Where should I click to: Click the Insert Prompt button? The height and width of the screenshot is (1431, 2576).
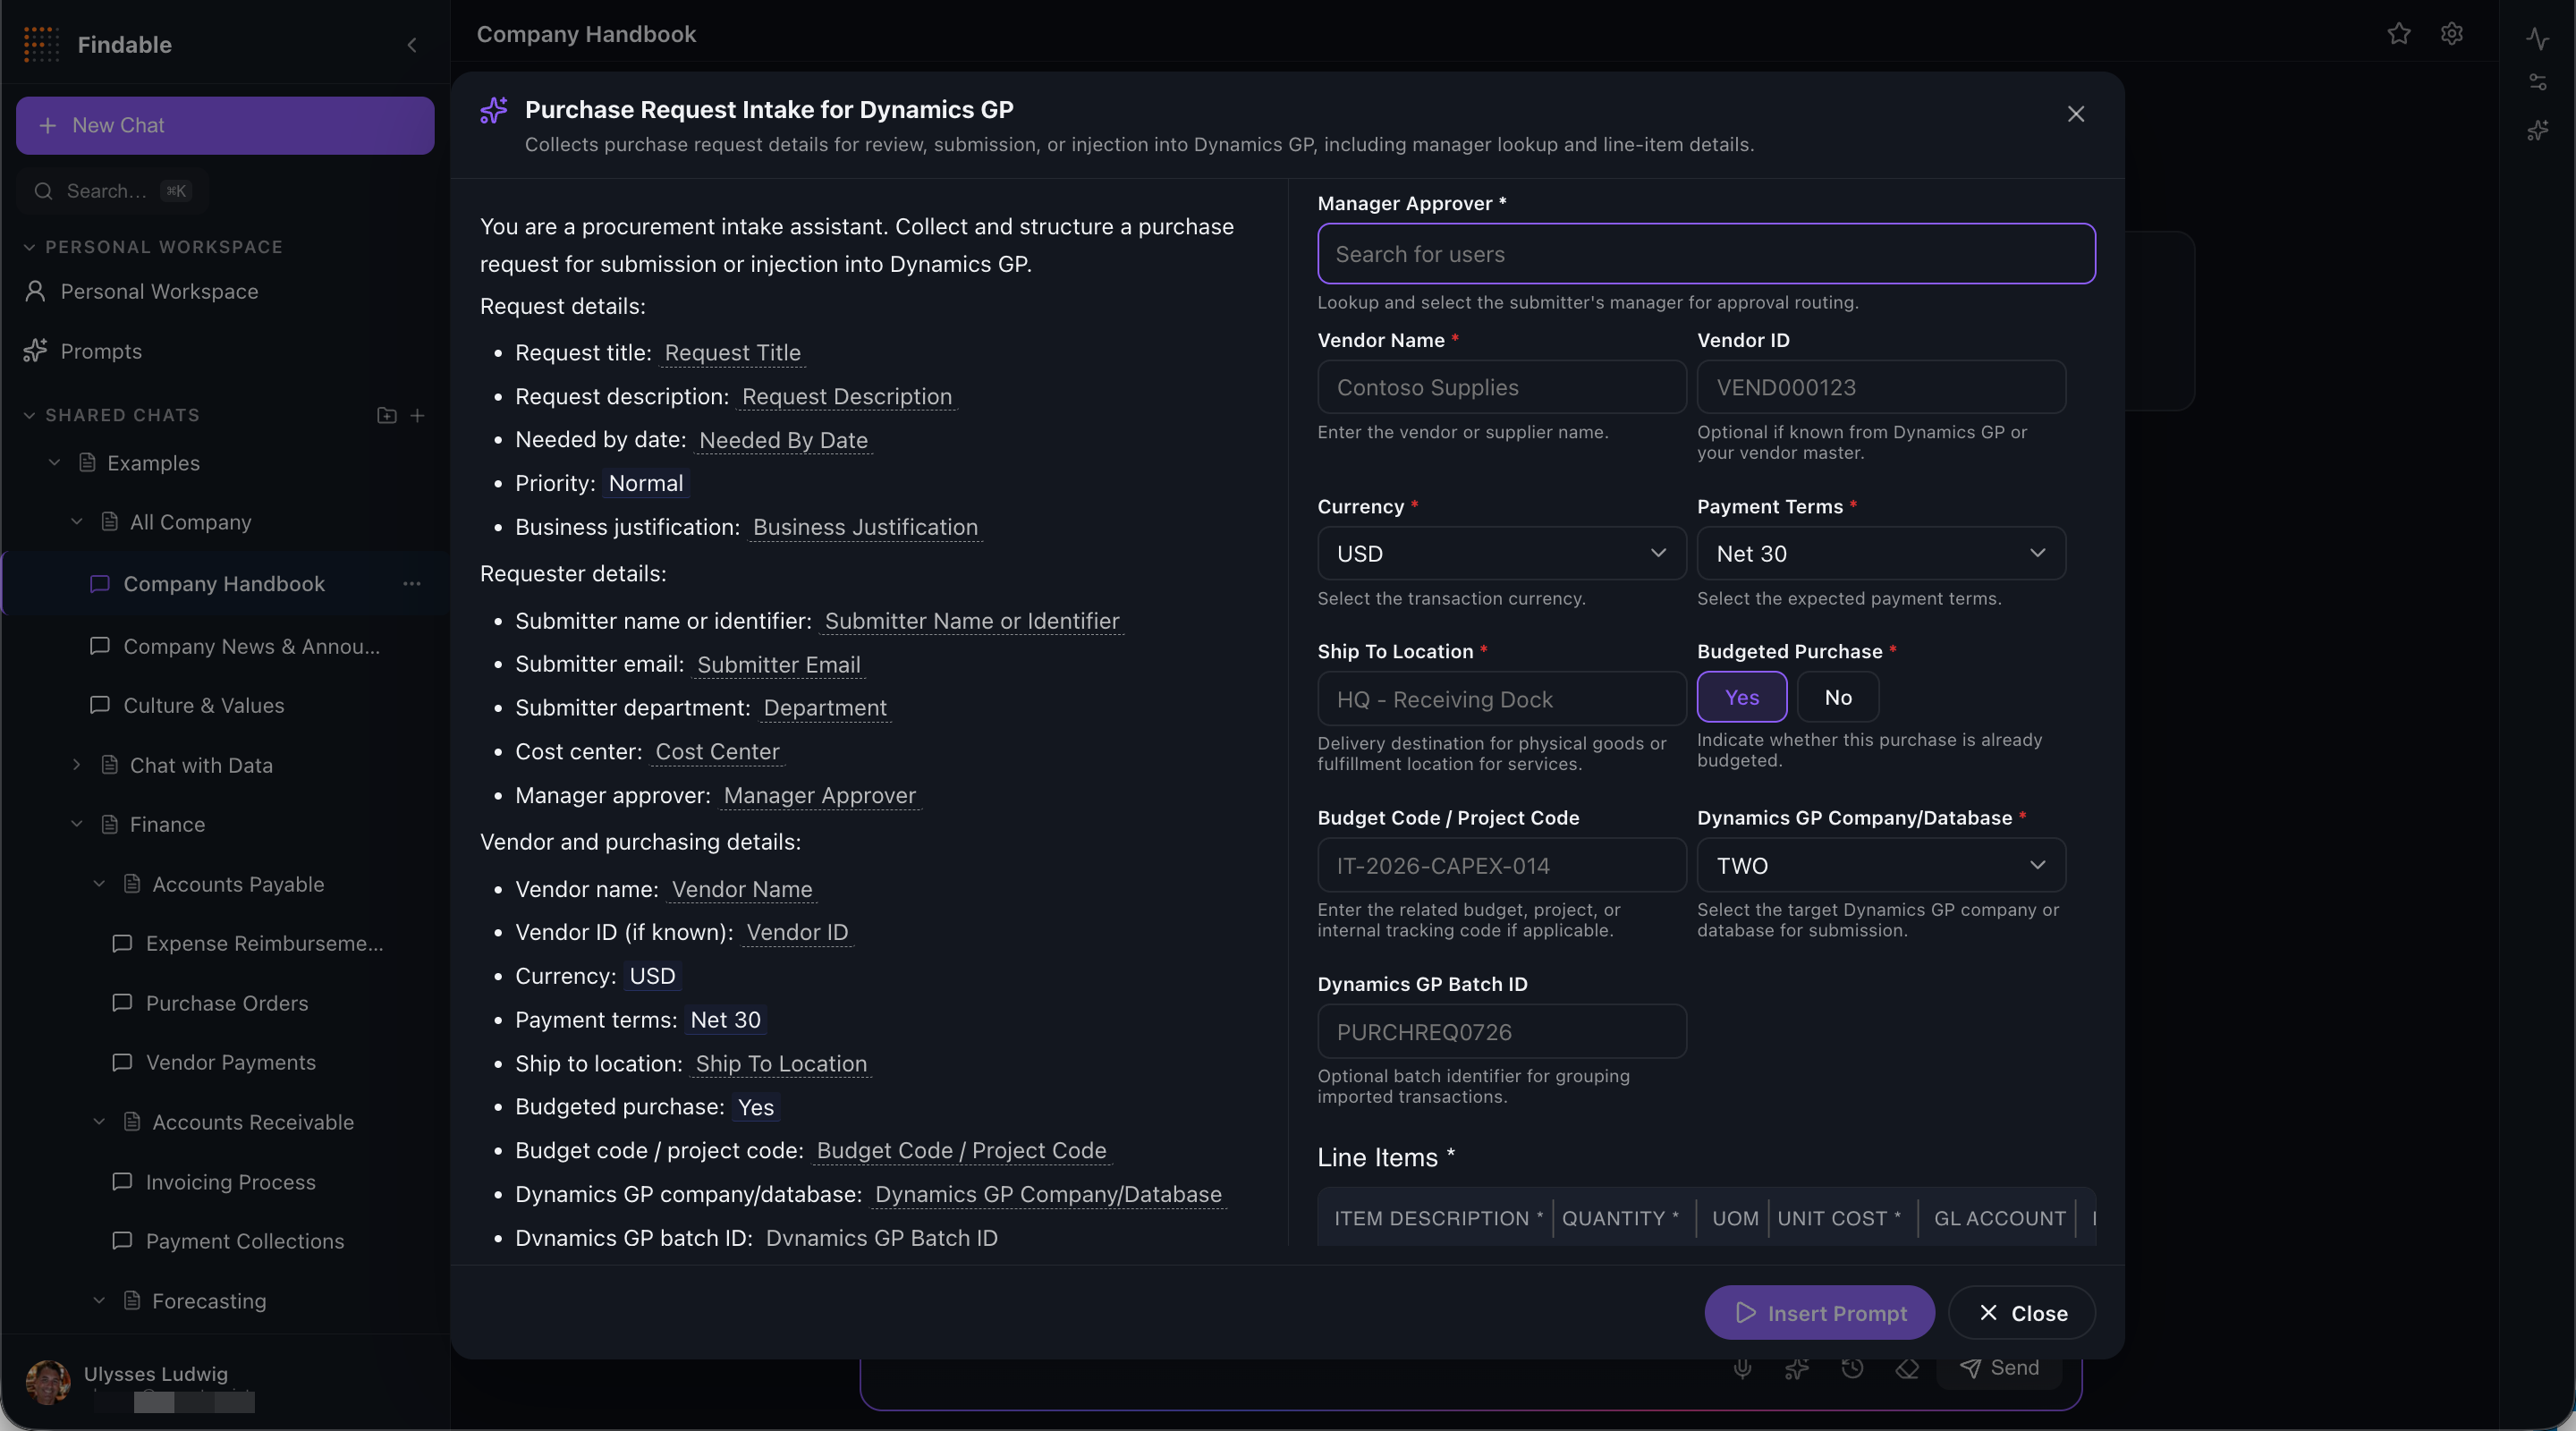coord(1819,1312)
